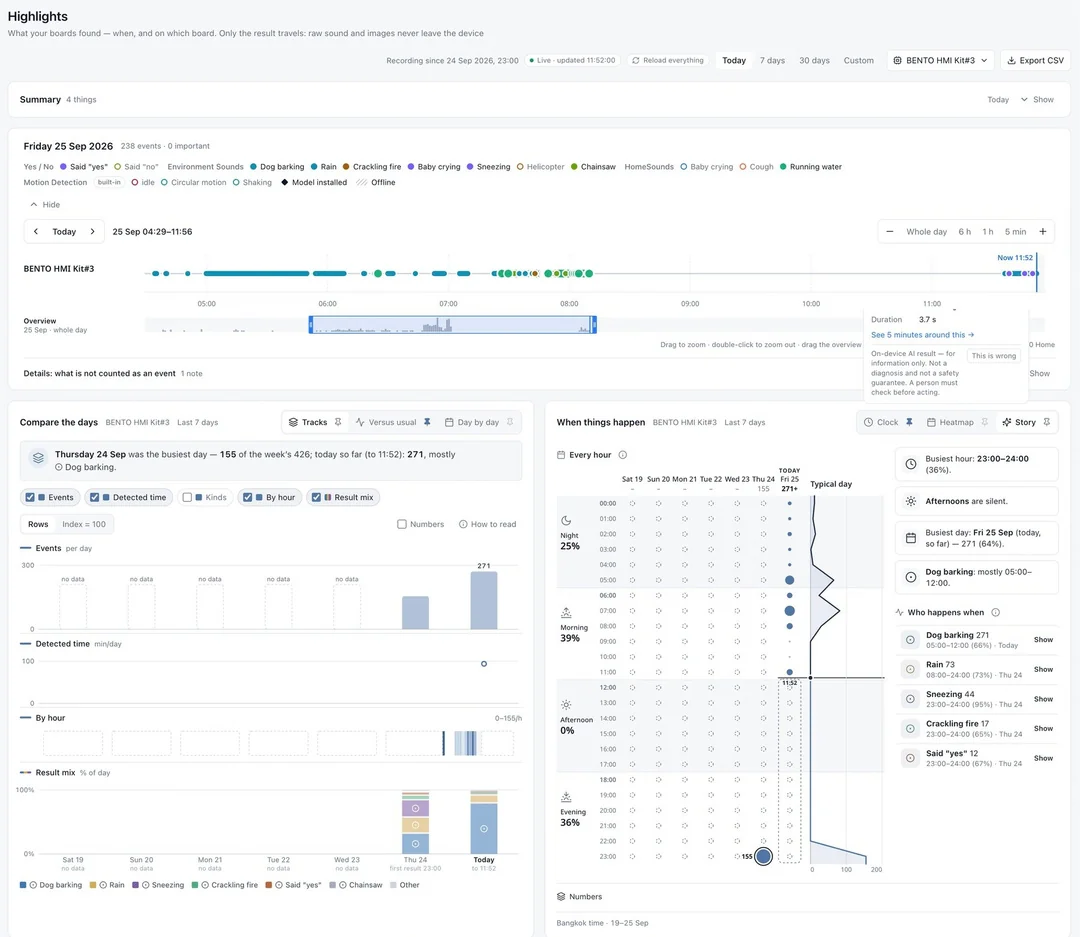The height and width of the screenshot is (937, 1080).
Task: Zoom in the timeline with plus icon
Action: (x=1043, y=231)
